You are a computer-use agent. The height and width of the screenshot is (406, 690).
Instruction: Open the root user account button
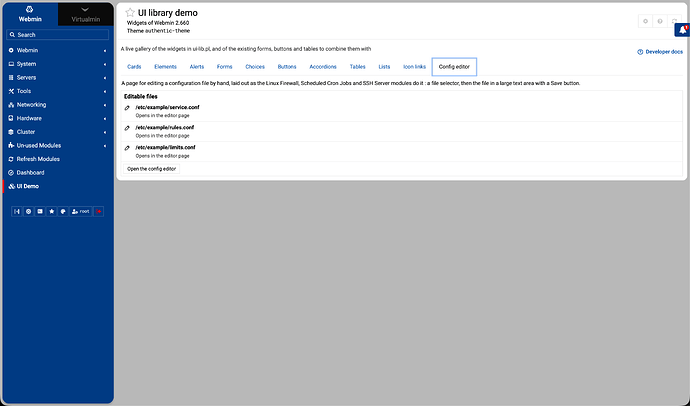point(81,212)
